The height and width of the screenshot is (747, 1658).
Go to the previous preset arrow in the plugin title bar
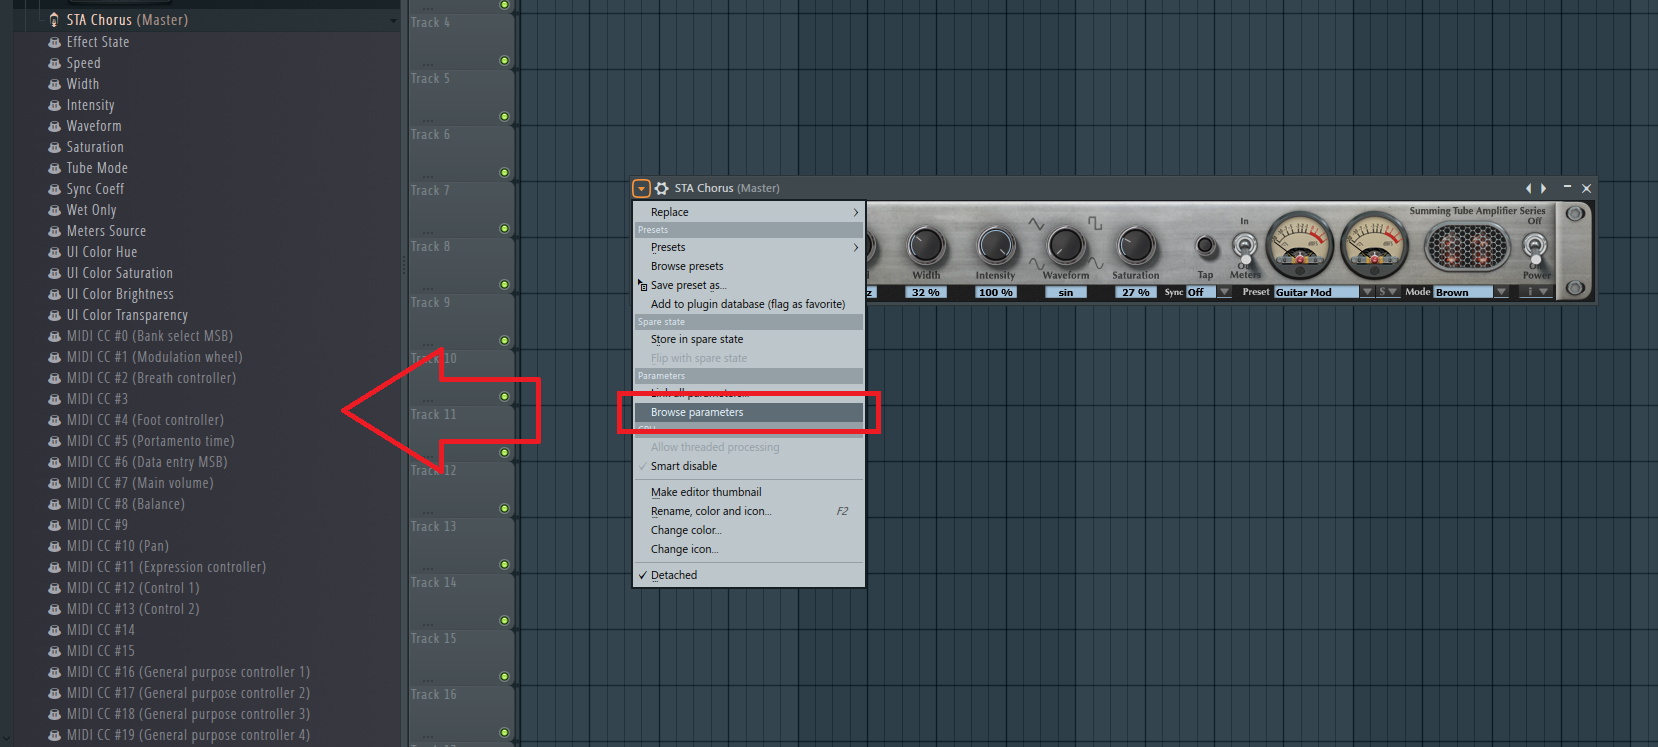point(1528,188)
